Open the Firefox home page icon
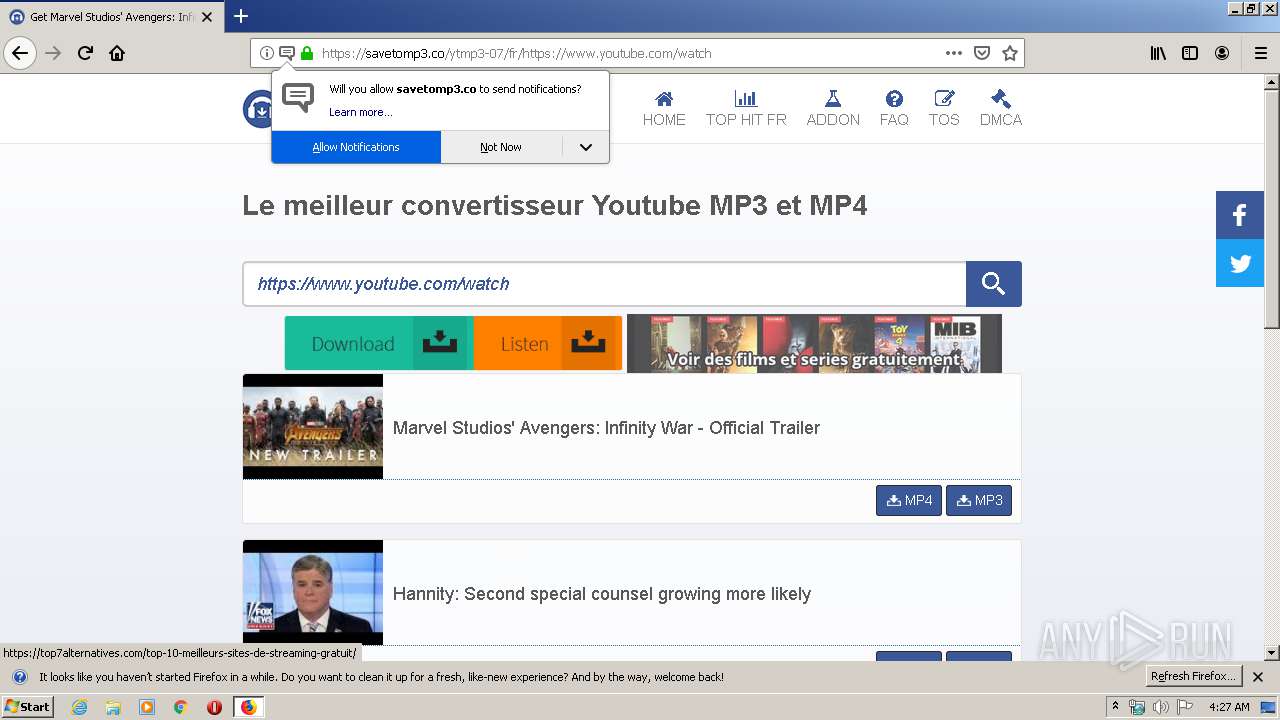Viewport: 1280px width, 720px height. pyautogui.click(x=117, y=53)
